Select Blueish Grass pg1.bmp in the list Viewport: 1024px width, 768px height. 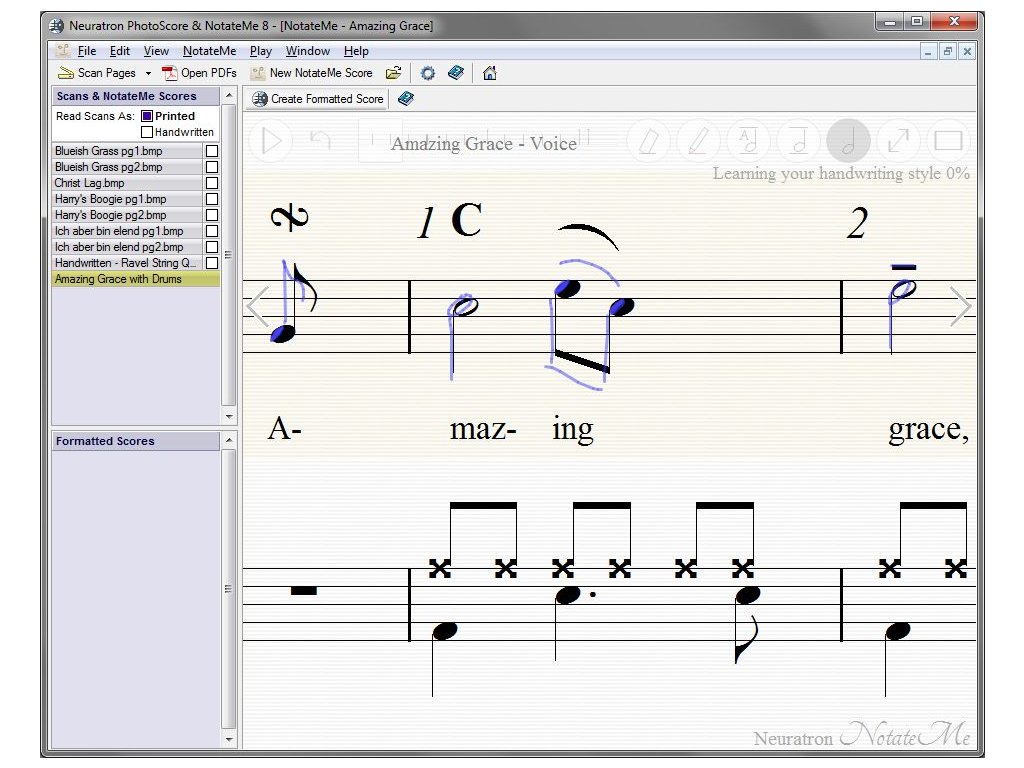coord(127,151)
